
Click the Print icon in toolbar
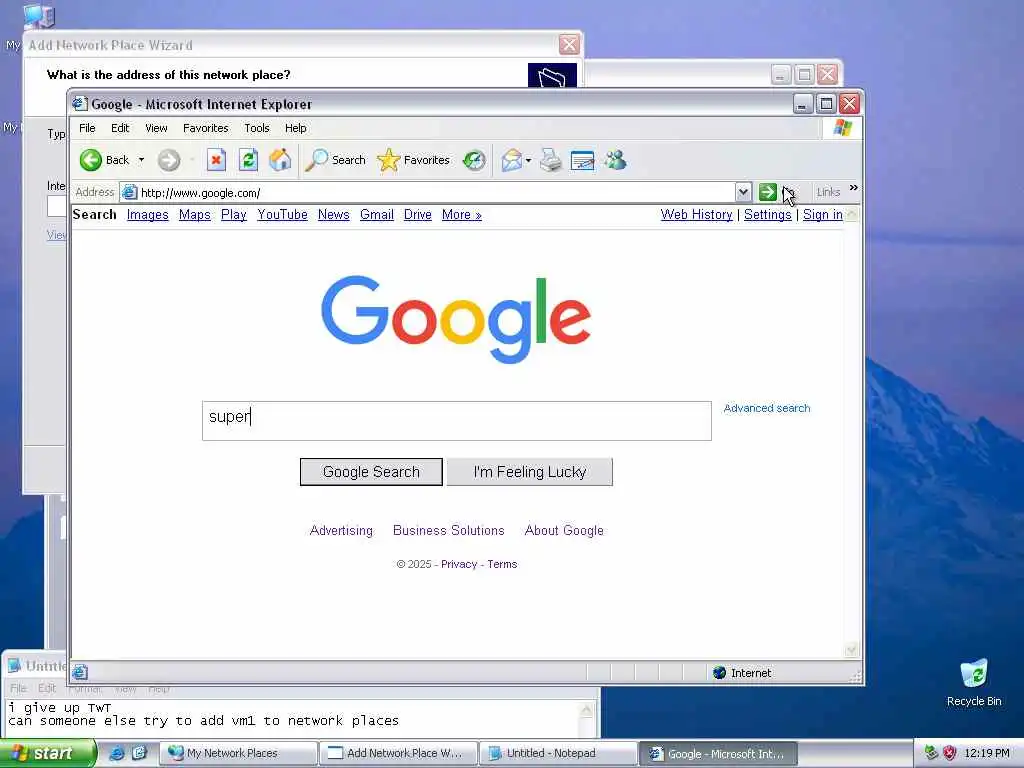[551, 160]
